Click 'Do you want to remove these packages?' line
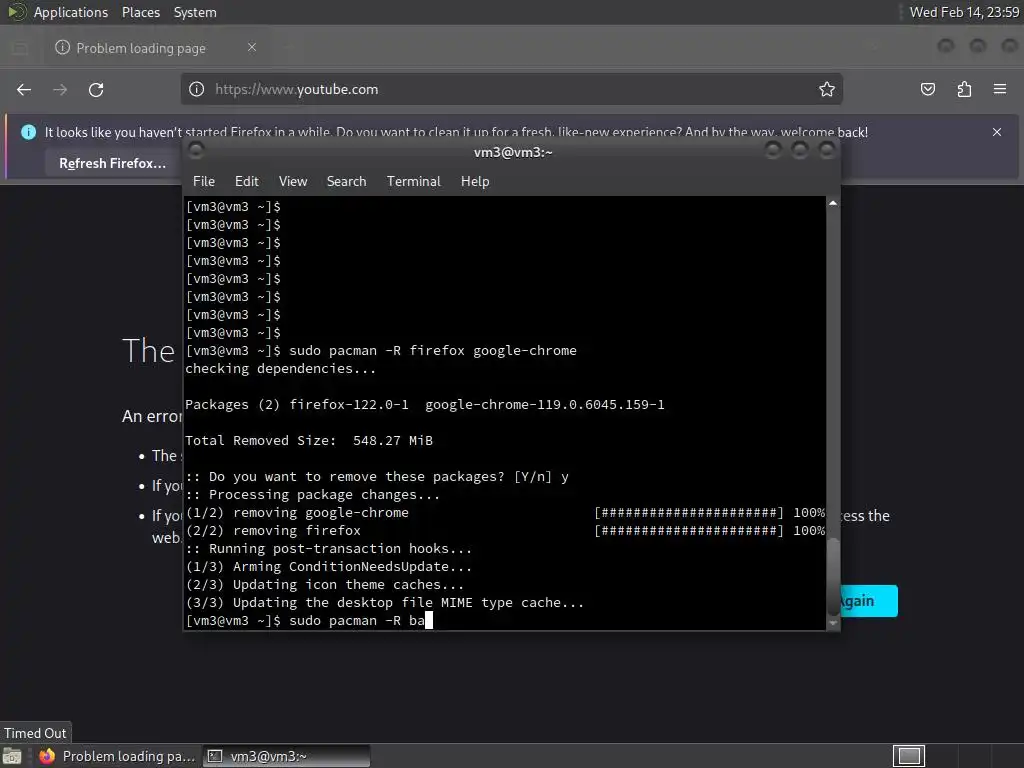Screen dimensions: 1024x768 pos(377,477)
